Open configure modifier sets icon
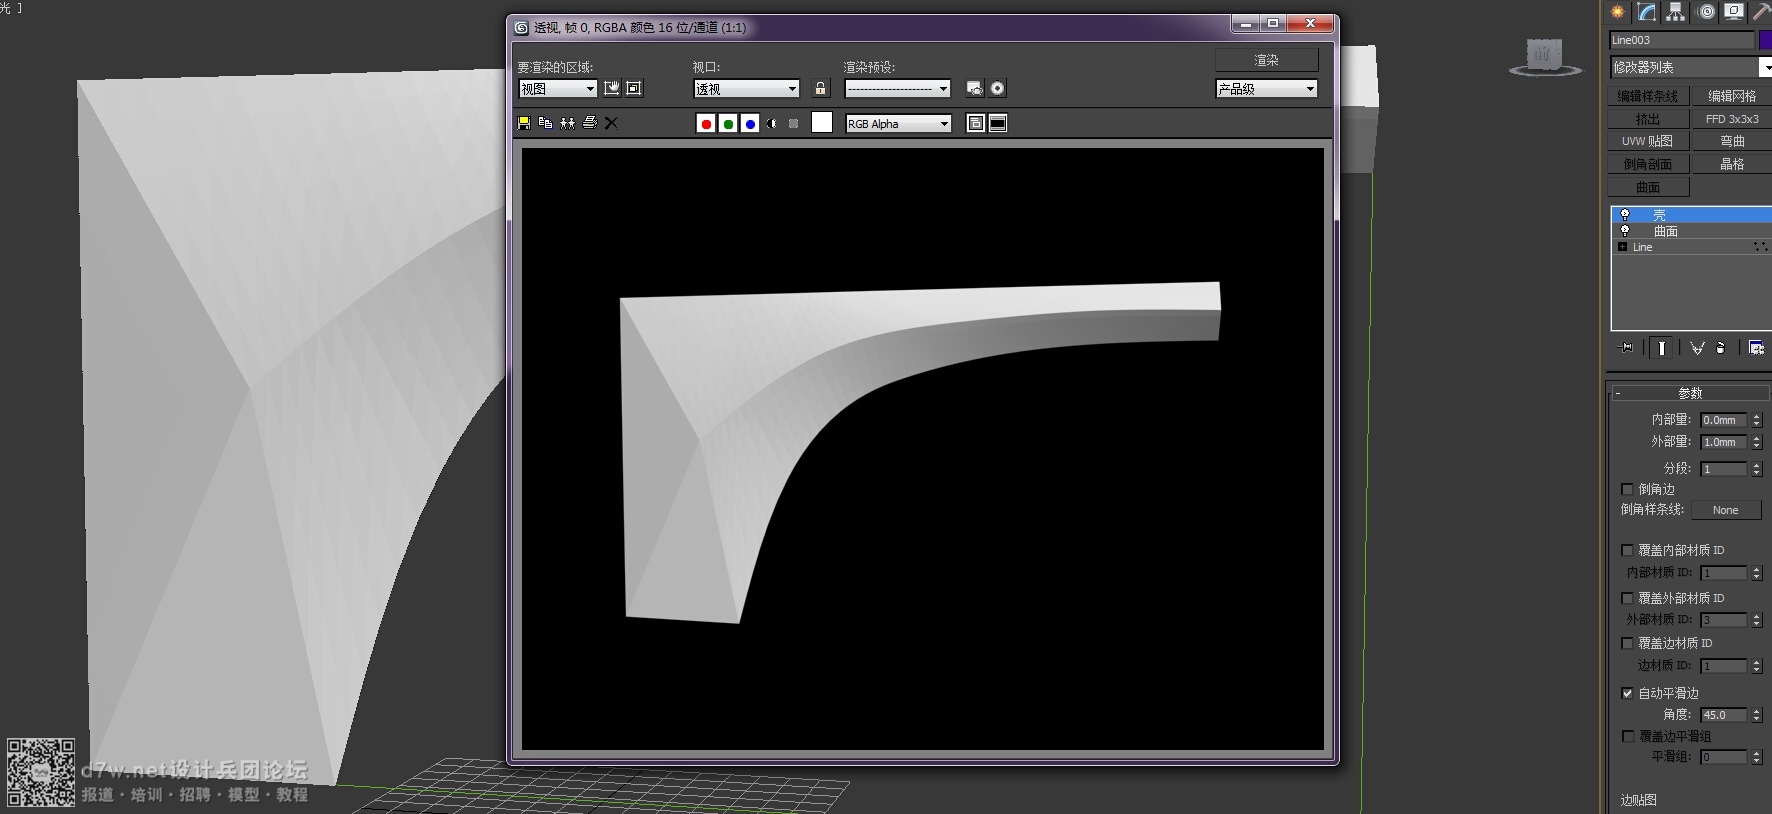This screenshot has height=814, width=1772. coord(1756,348)
